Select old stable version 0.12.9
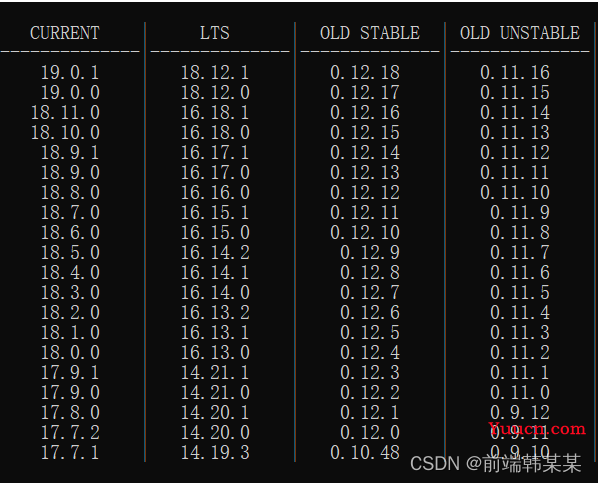This screenshot has height=483, width=598. coord(370,253)
